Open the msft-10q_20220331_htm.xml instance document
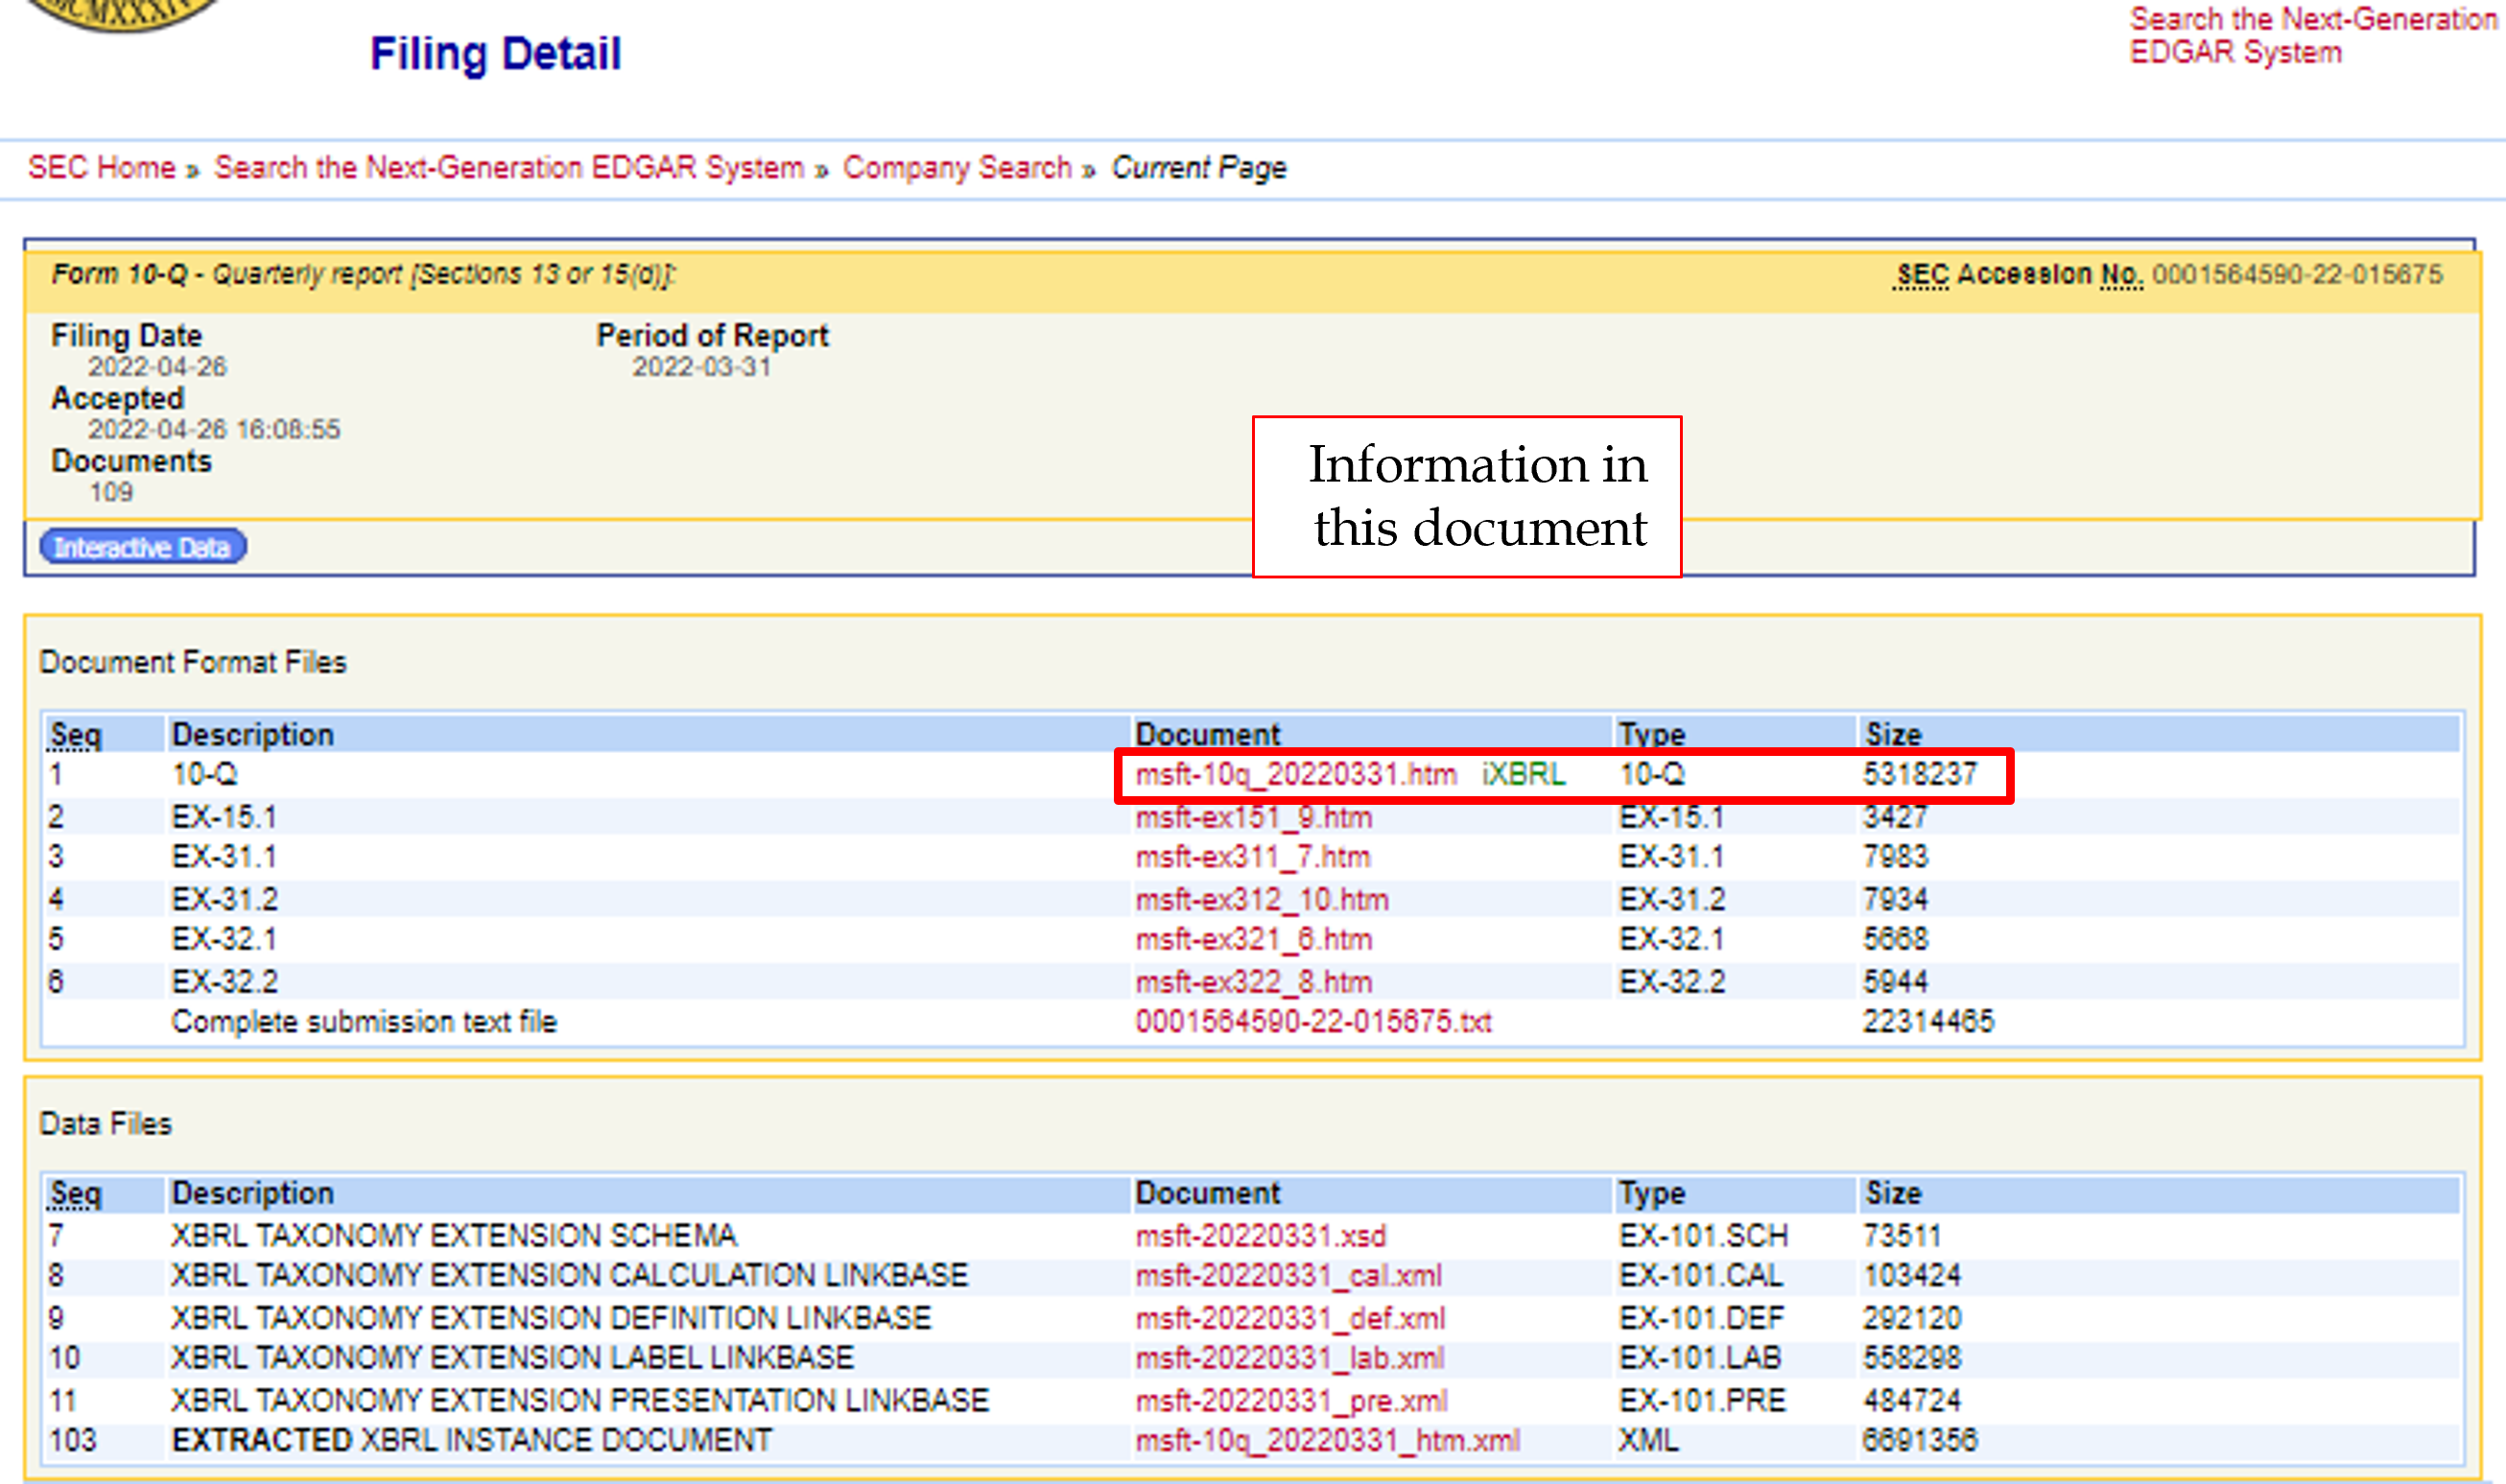 (x=1328, y=1440)
